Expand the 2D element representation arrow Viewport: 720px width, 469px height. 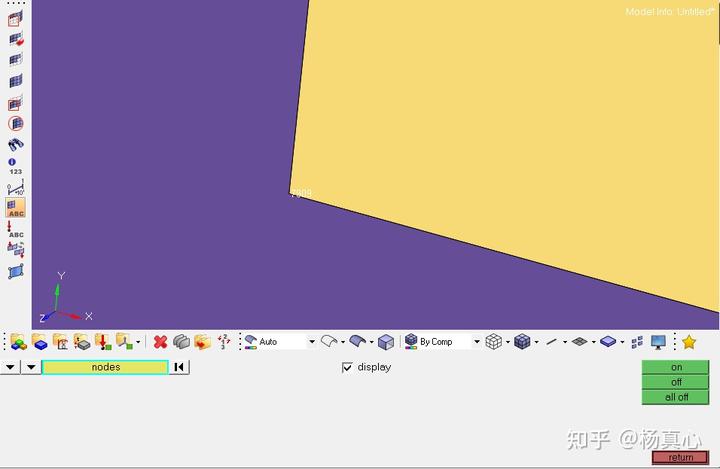[594, 342]
